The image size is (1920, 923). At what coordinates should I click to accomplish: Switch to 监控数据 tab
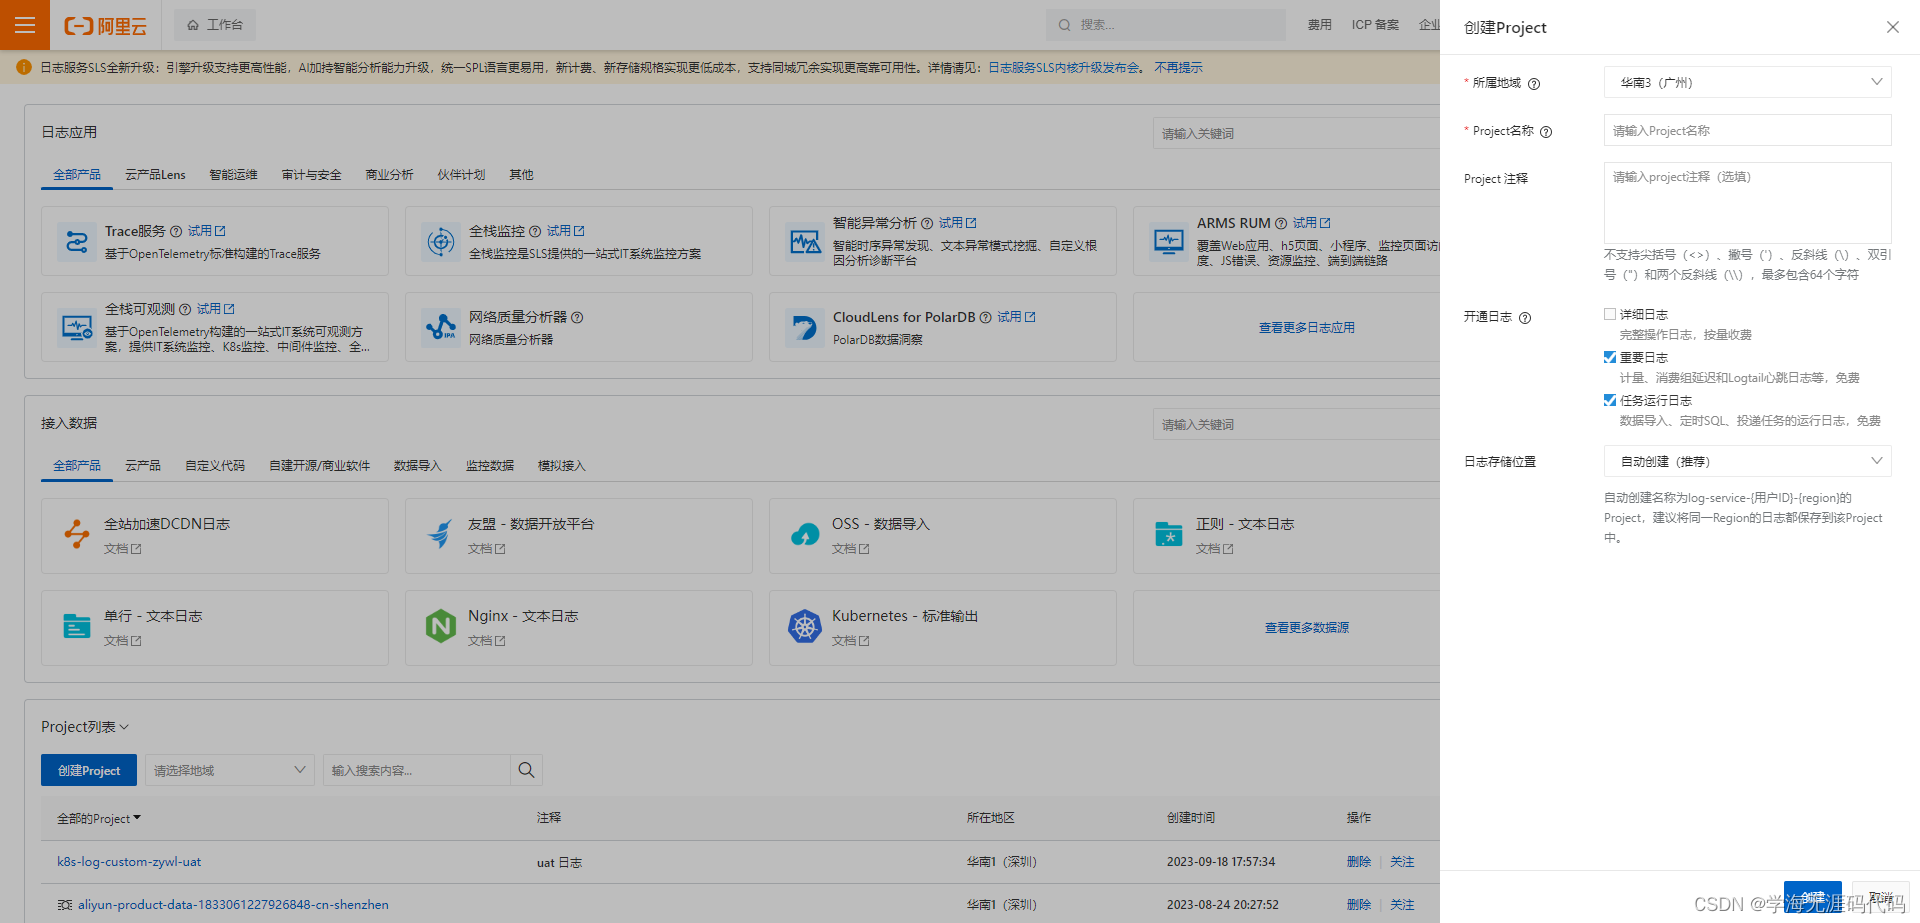489,465
